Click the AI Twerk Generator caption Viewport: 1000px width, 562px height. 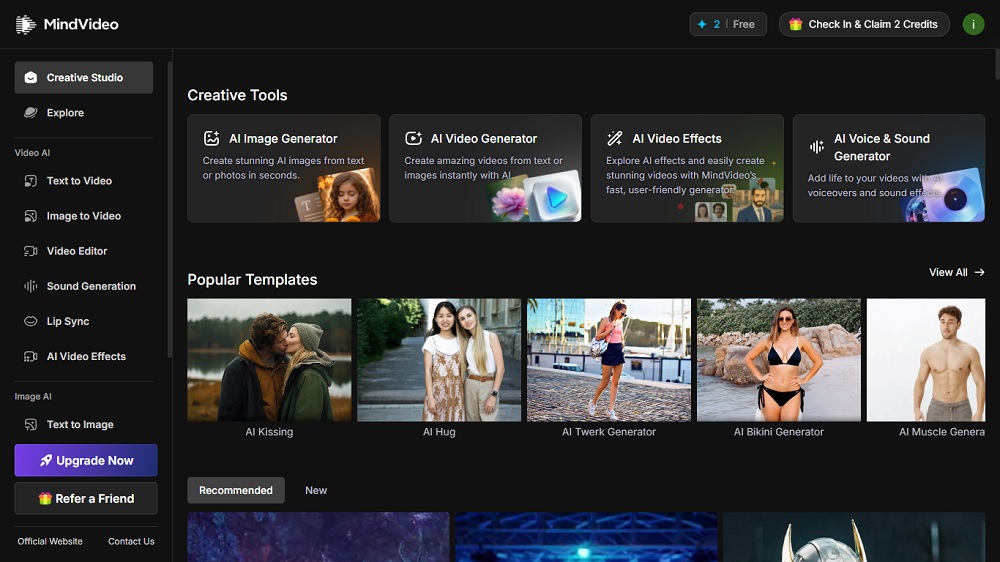(x=608, y=432)
